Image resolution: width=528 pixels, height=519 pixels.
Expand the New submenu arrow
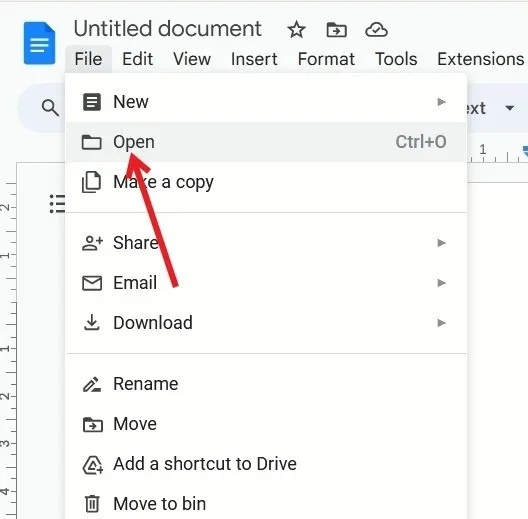[441, 102]
